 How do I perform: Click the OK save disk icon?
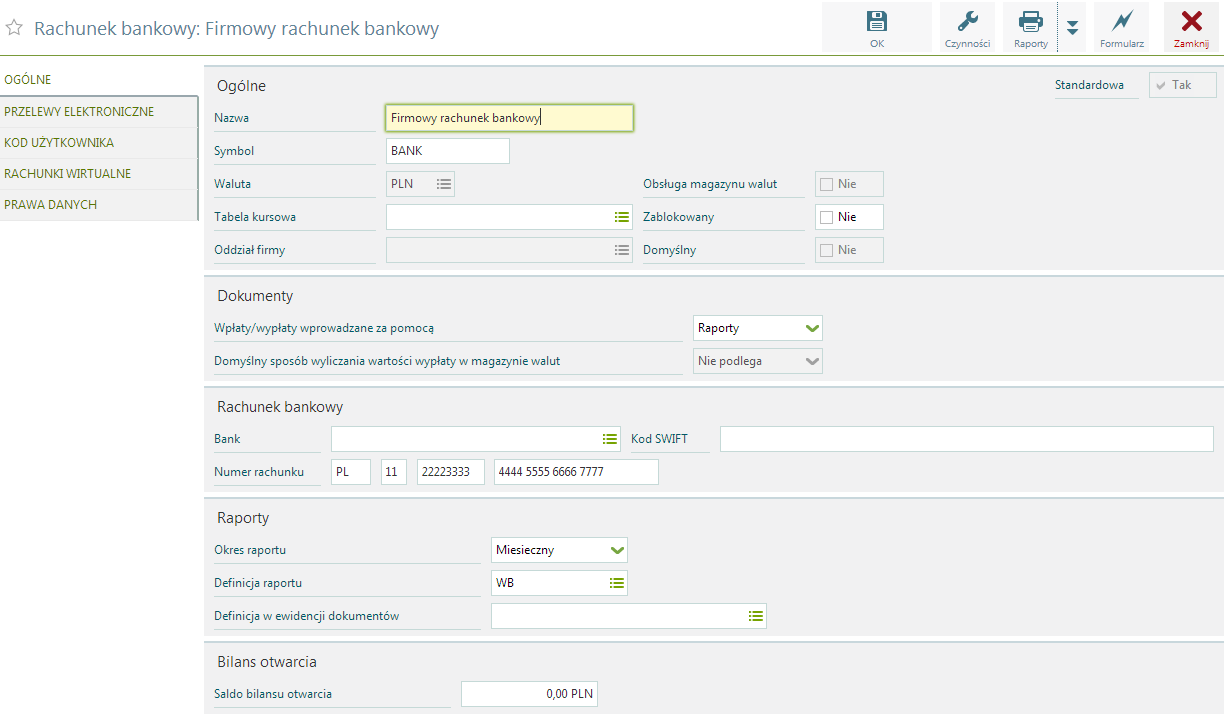[877, 21]
